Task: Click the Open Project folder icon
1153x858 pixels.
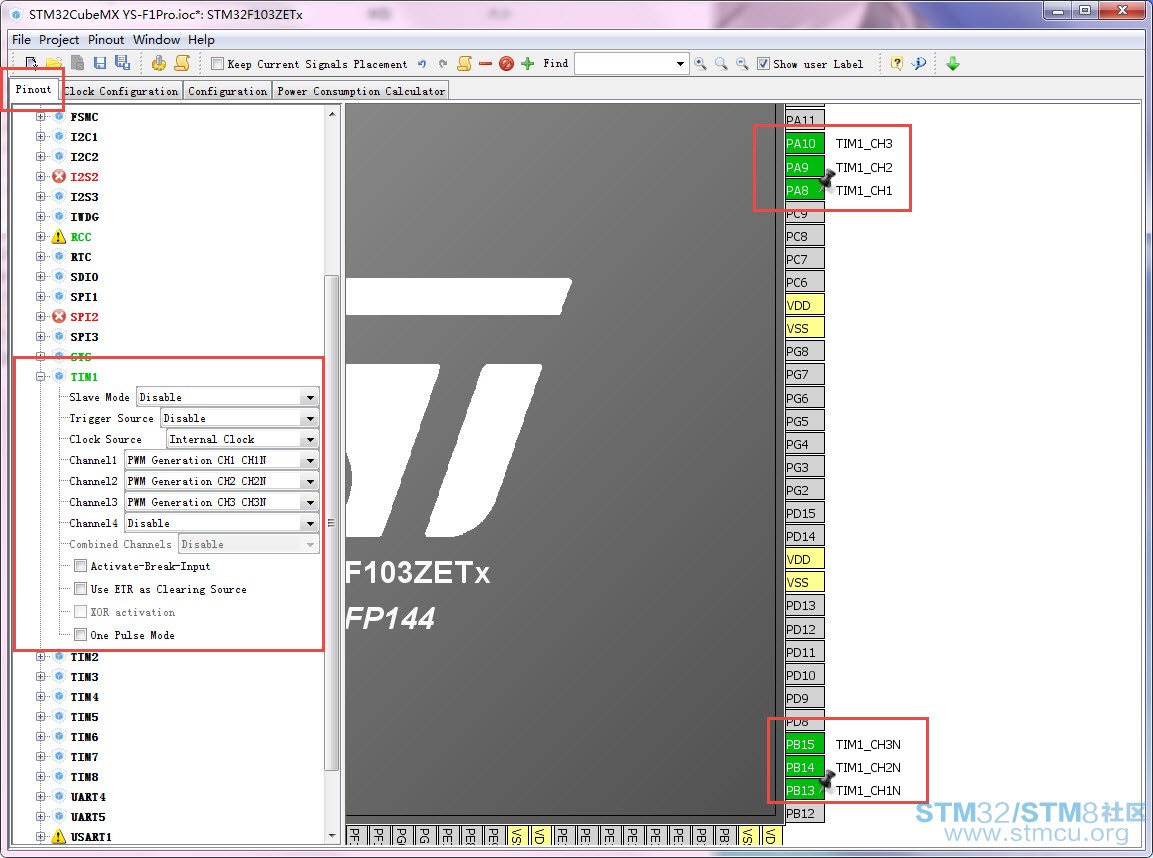Action: (x=54, y=63)
